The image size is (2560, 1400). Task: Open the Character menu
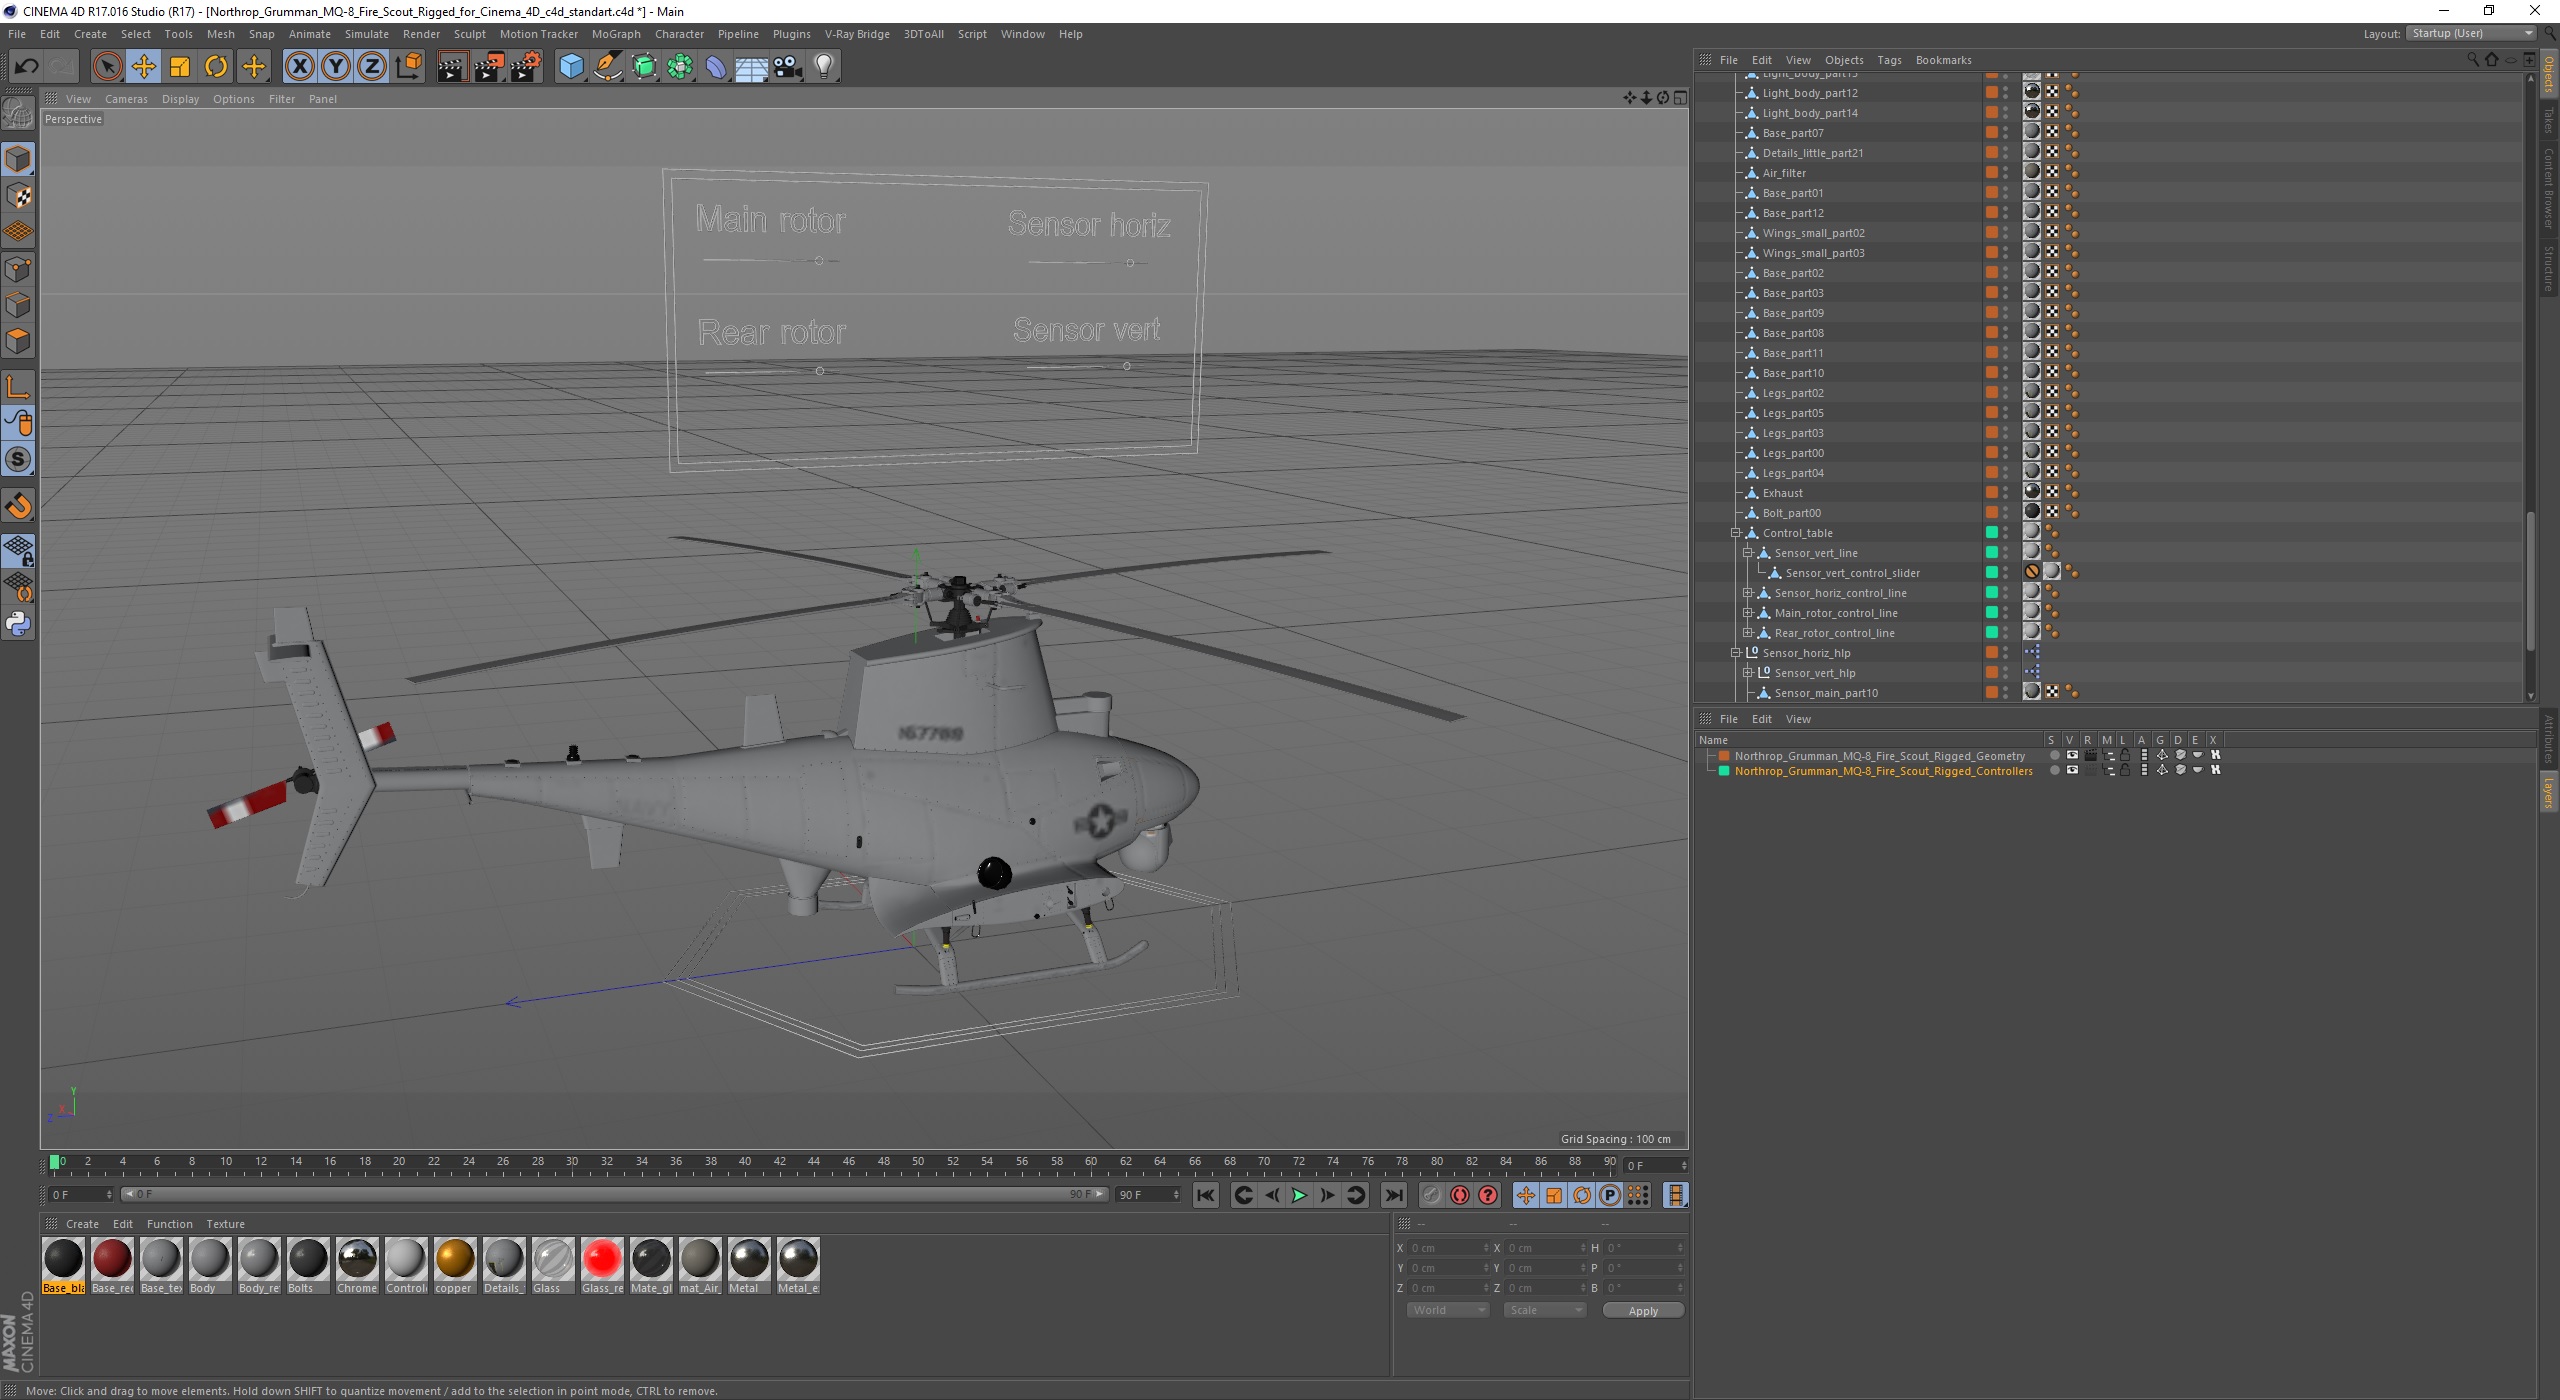(x=680, y=34)
